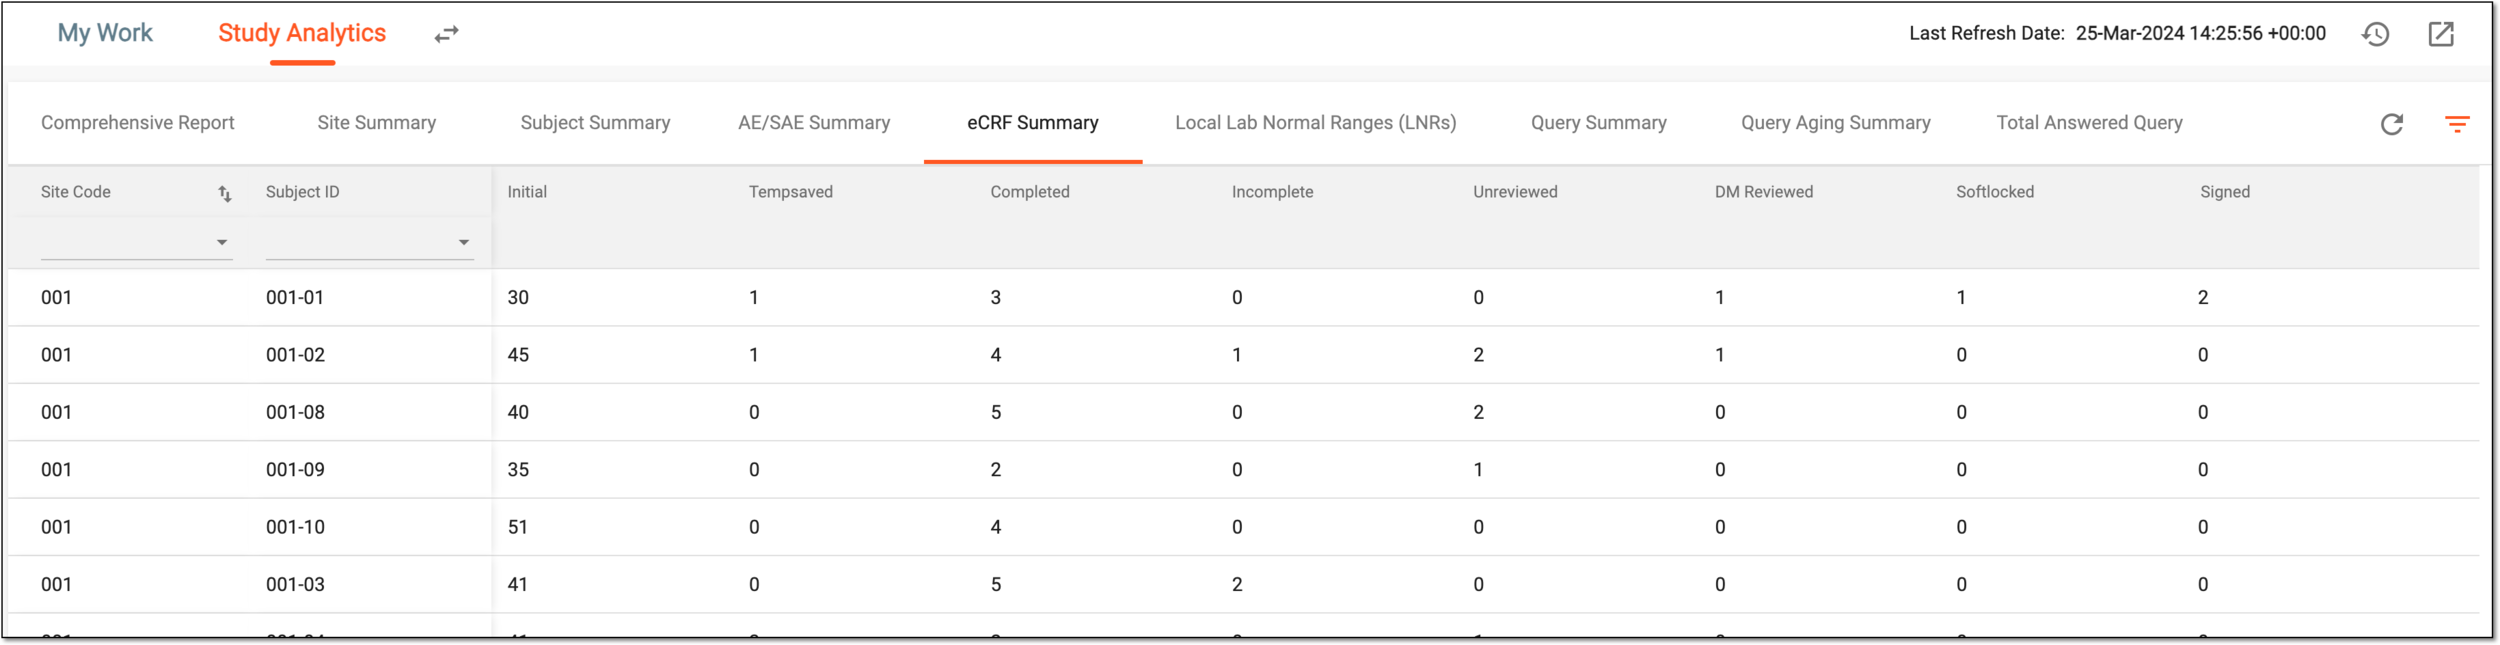Click the Incomplete column header
This screenshot has height=645, width=2500.
(x=1272, y=192)
